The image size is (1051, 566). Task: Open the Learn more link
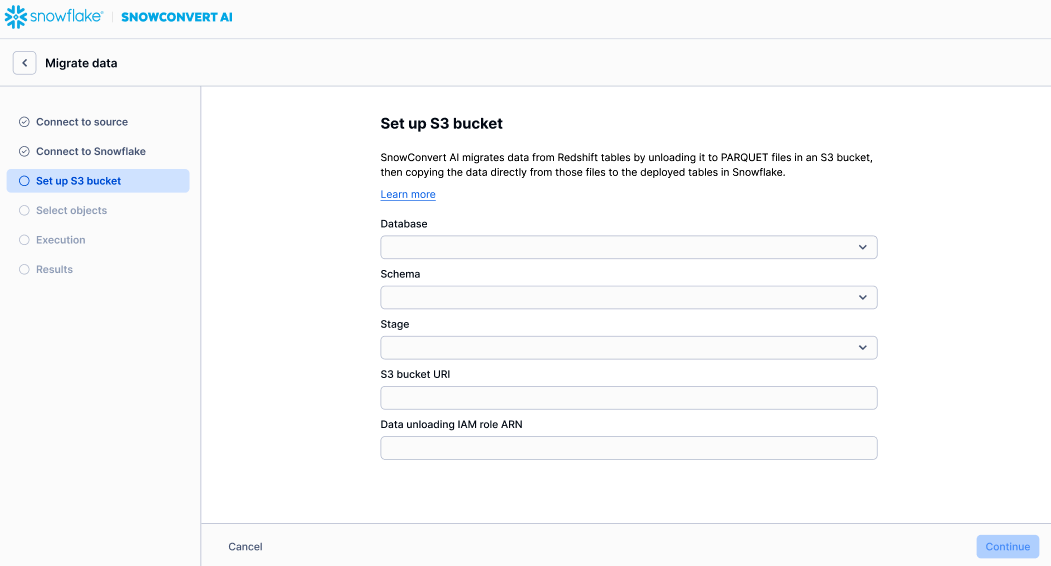tap(408, 194)
